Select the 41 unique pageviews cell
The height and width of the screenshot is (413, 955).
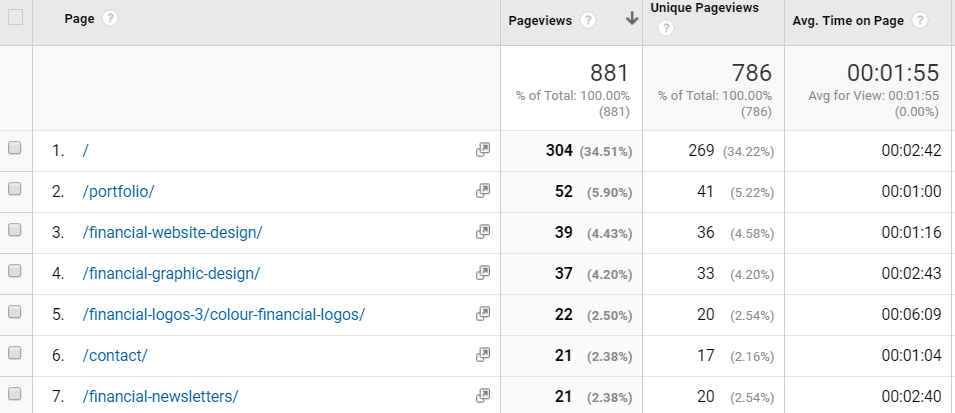[x=705, y=191]
